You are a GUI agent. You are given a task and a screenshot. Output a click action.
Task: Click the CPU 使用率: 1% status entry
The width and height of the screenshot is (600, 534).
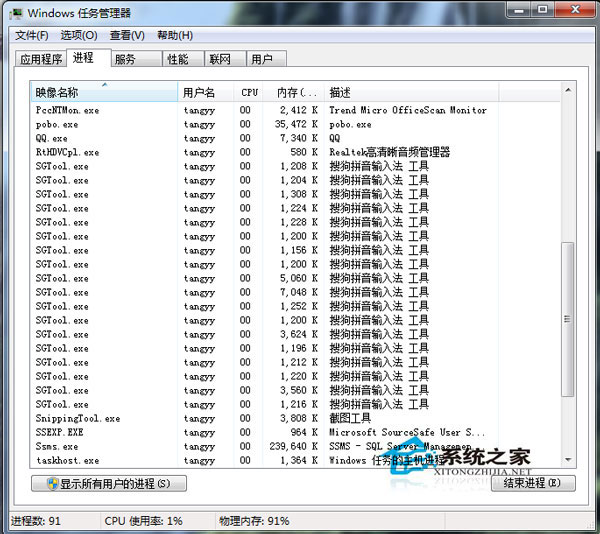point(143,521)
